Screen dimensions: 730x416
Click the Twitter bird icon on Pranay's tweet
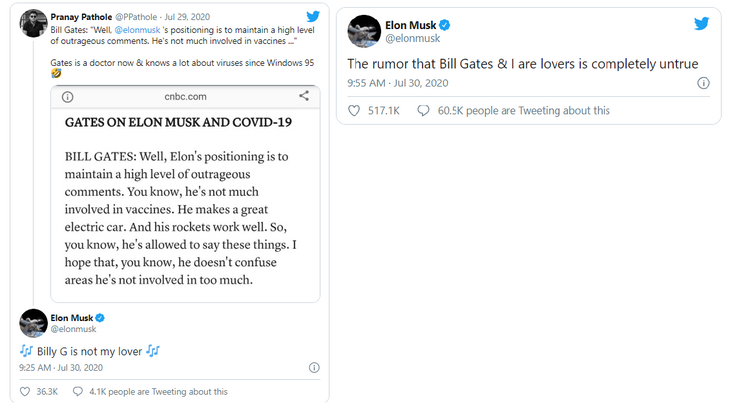313,17
